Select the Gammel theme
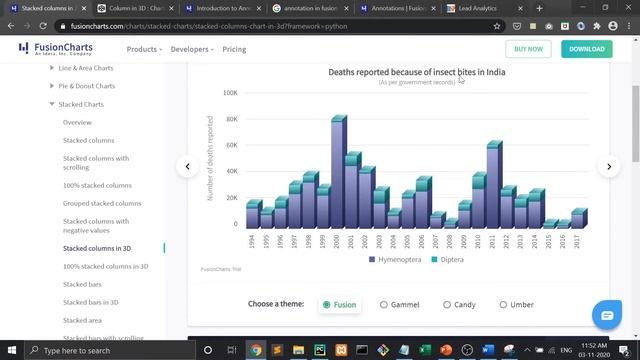The width and height of the screenshot is (640, 360). 400,304
